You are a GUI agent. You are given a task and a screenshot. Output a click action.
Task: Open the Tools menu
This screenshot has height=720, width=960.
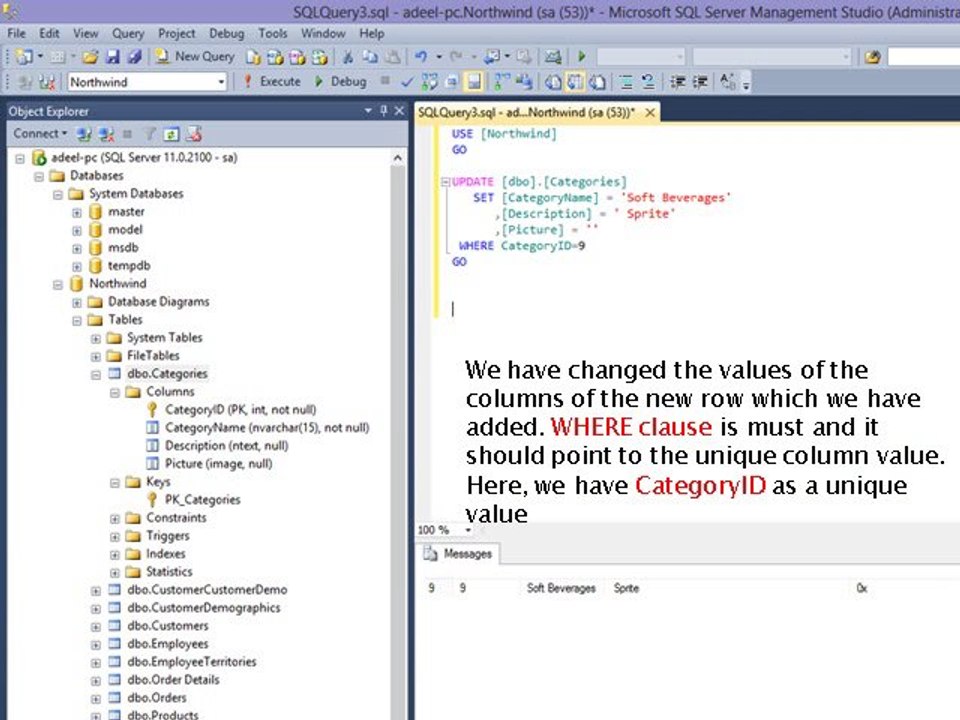pyautogui.click(x=272, y=34)
